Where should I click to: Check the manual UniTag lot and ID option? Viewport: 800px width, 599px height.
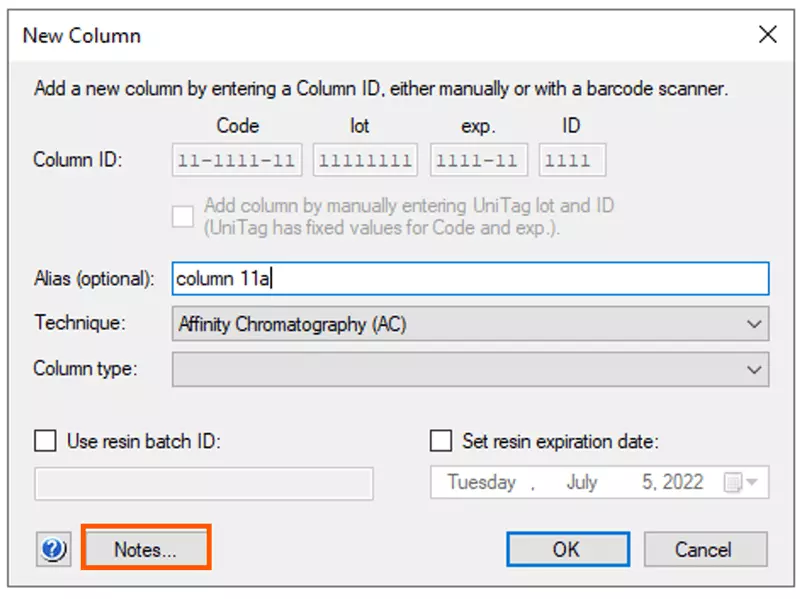coord(183,216)
